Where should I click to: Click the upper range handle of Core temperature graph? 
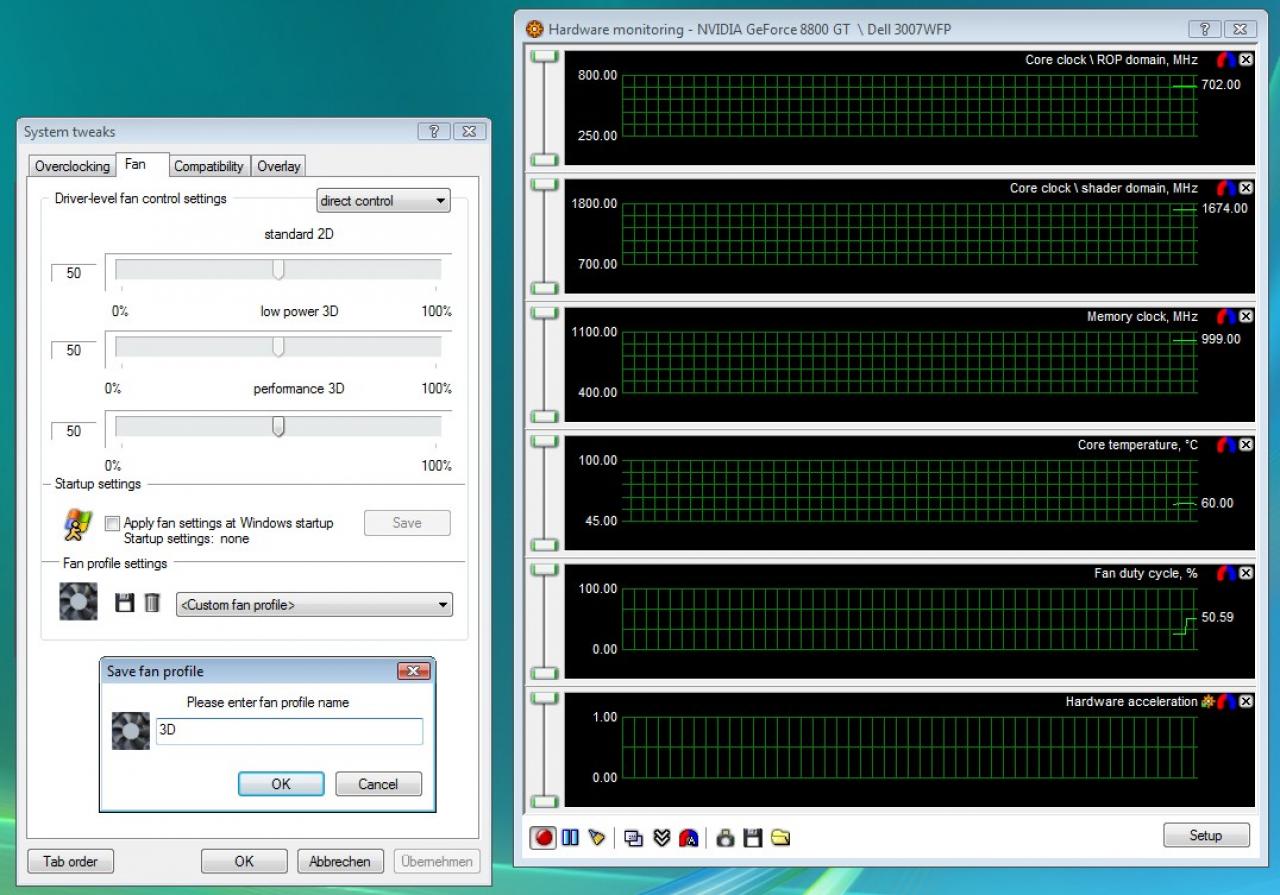544,442
